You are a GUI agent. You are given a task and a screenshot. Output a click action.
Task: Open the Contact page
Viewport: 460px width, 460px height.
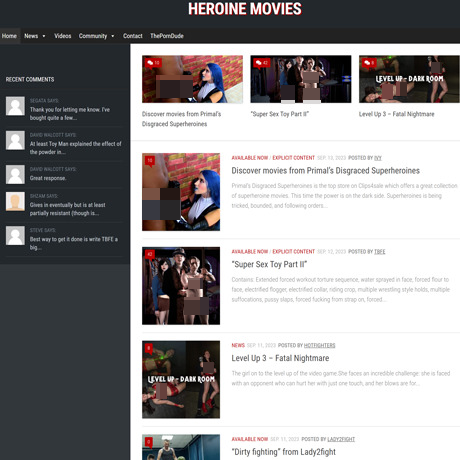point(133,36)
